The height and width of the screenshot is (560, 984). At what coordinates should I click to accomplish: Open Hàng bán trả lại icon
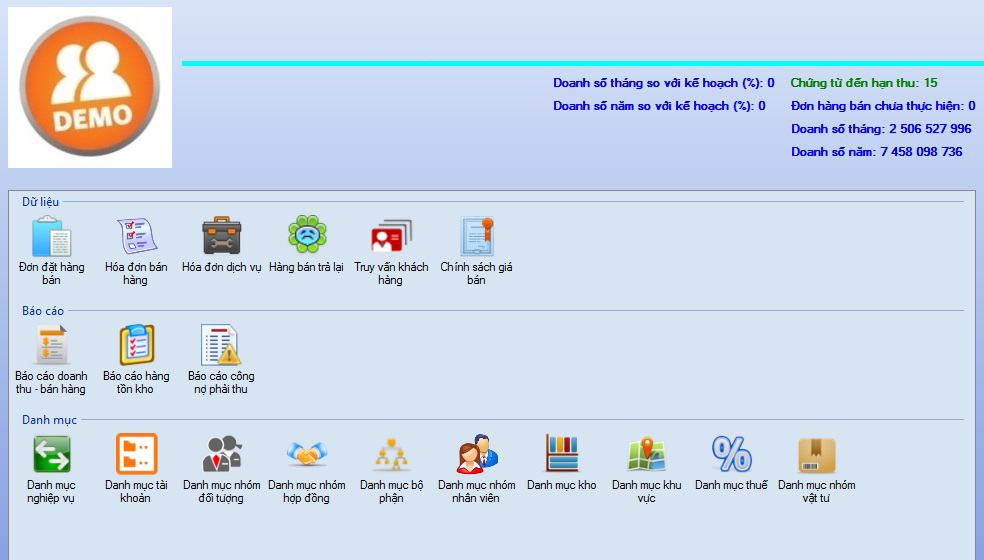(x=307, y=236)
